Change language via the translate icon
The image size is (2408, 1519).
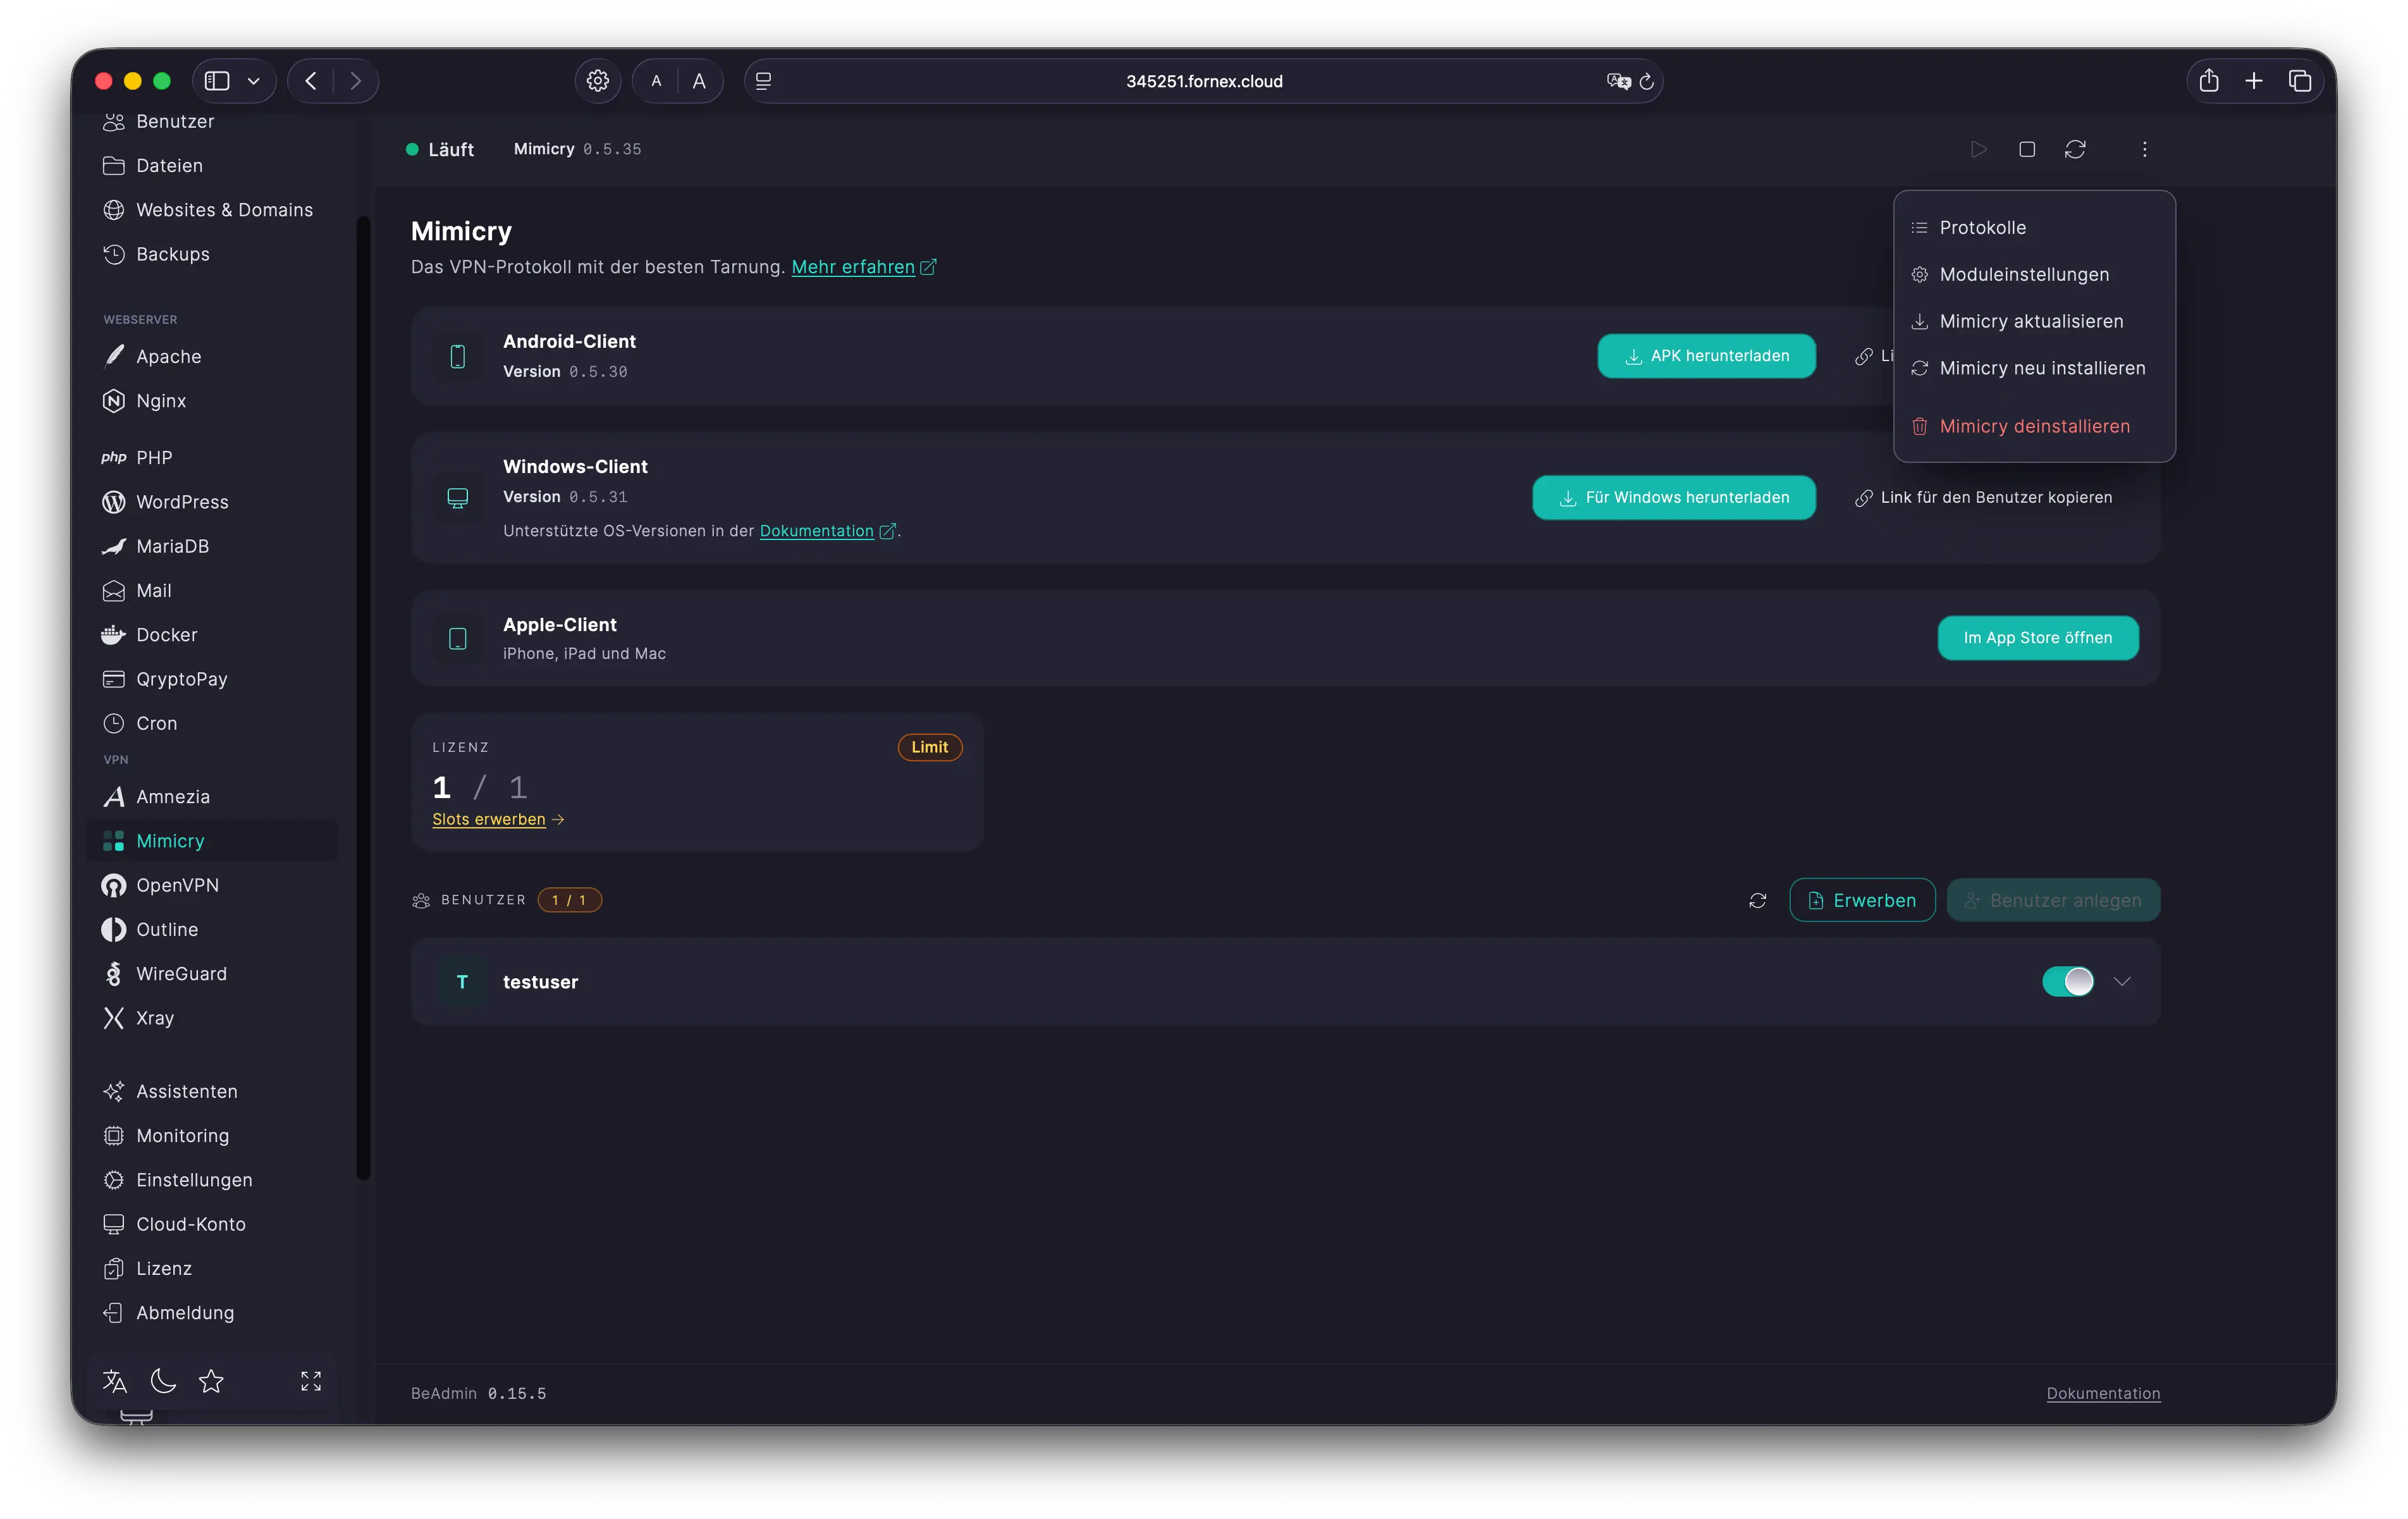(x=115, y=1381)
